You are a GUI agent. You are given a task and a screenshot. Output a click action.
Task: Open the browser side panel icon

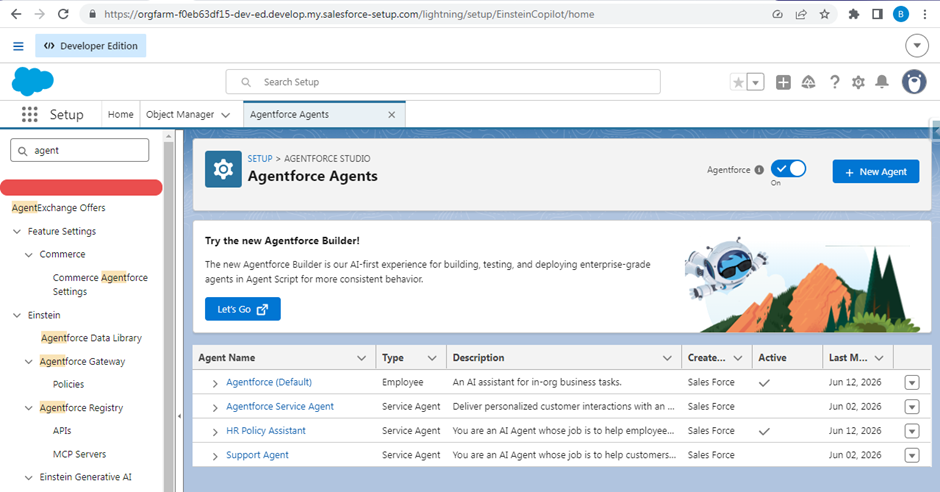pyautogui.click(x=877, y=14)
